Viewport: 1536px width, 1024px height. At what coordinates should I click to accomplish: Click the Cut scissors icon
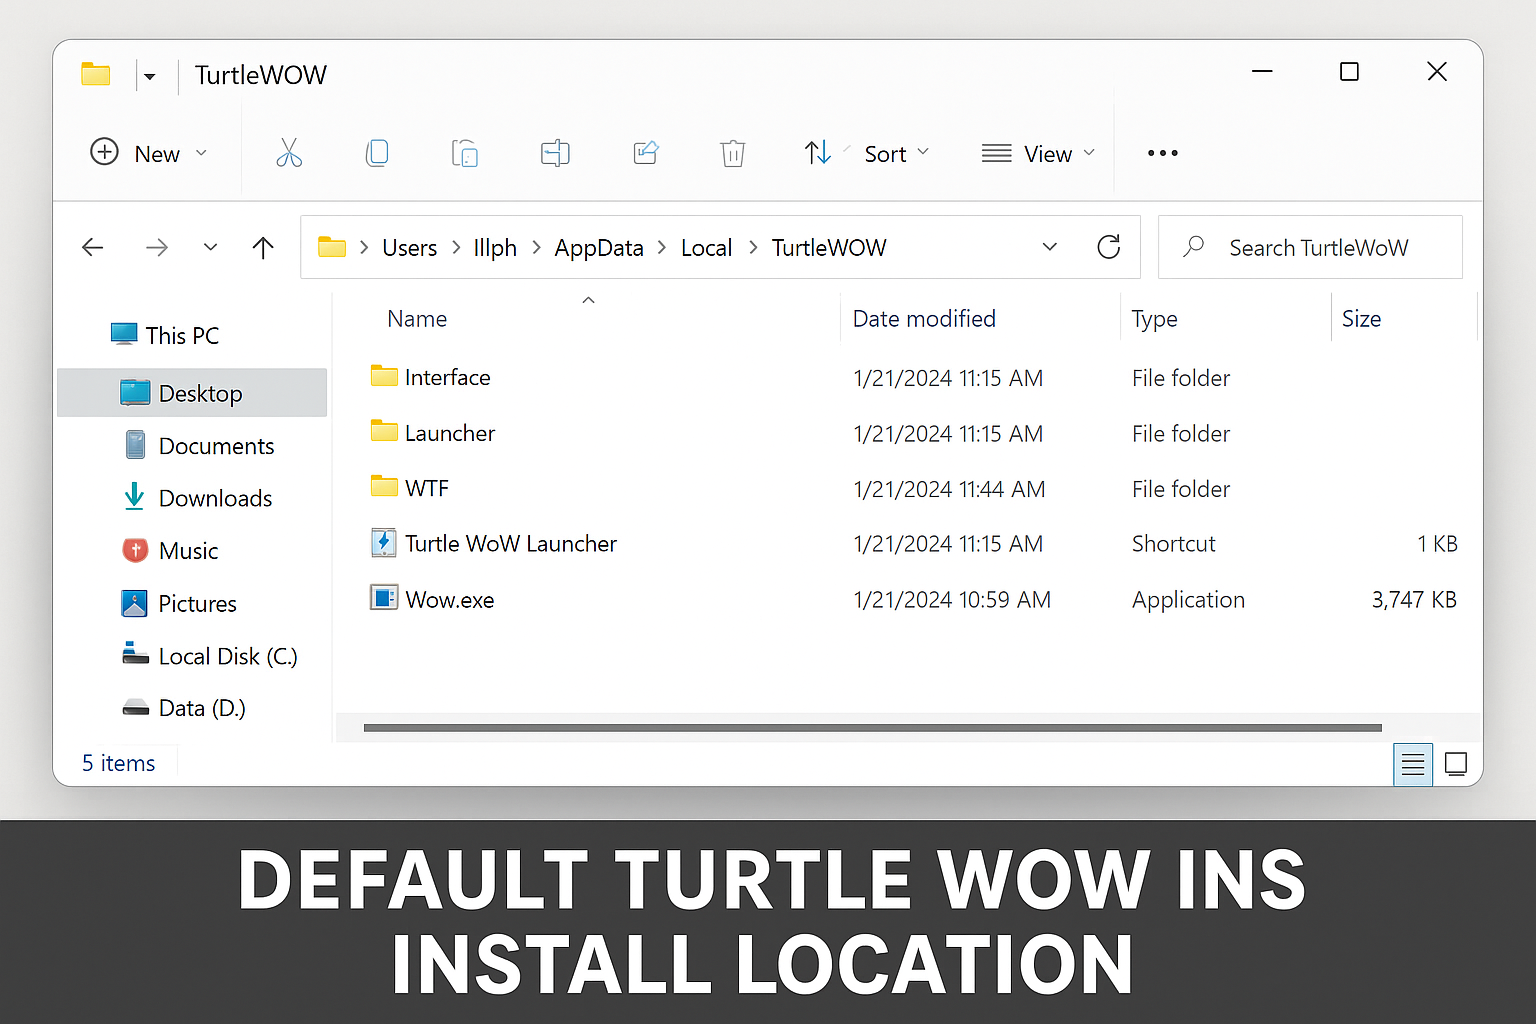coord(289,153)
